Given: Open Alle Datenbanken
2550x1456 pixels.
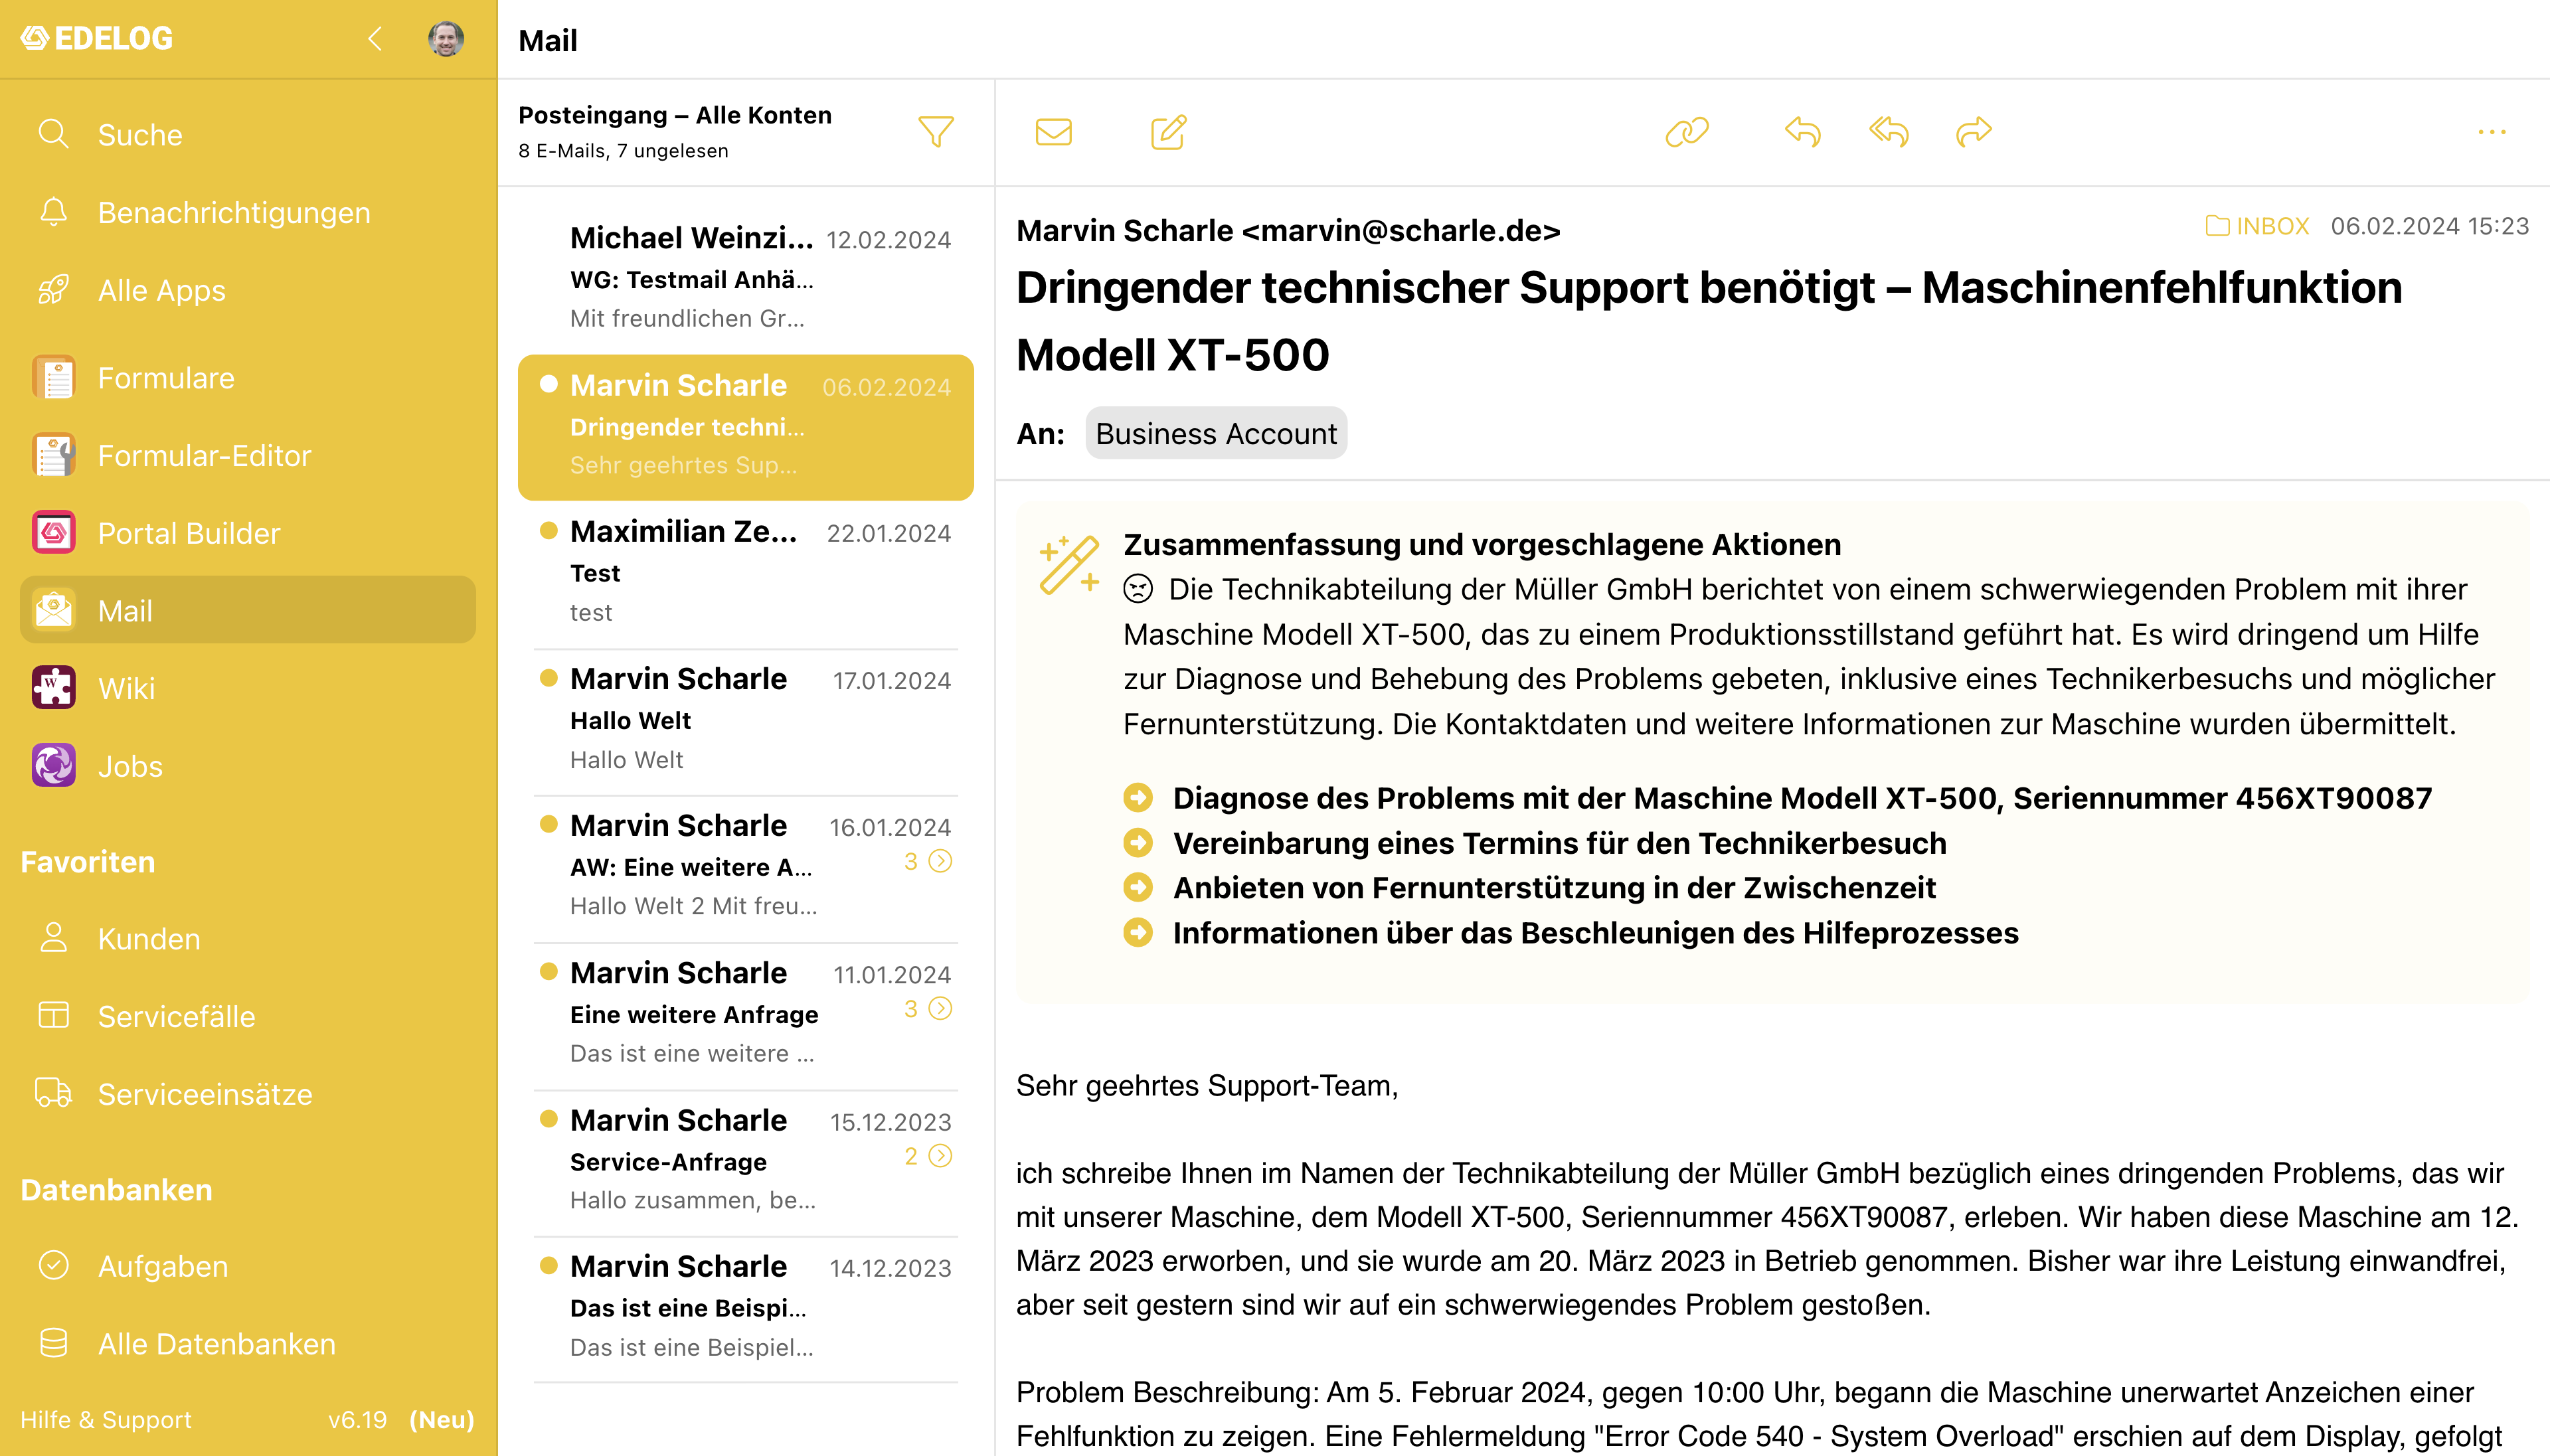Looking at the screenshot, I should pyautogui.click(x=247, y=1343).
